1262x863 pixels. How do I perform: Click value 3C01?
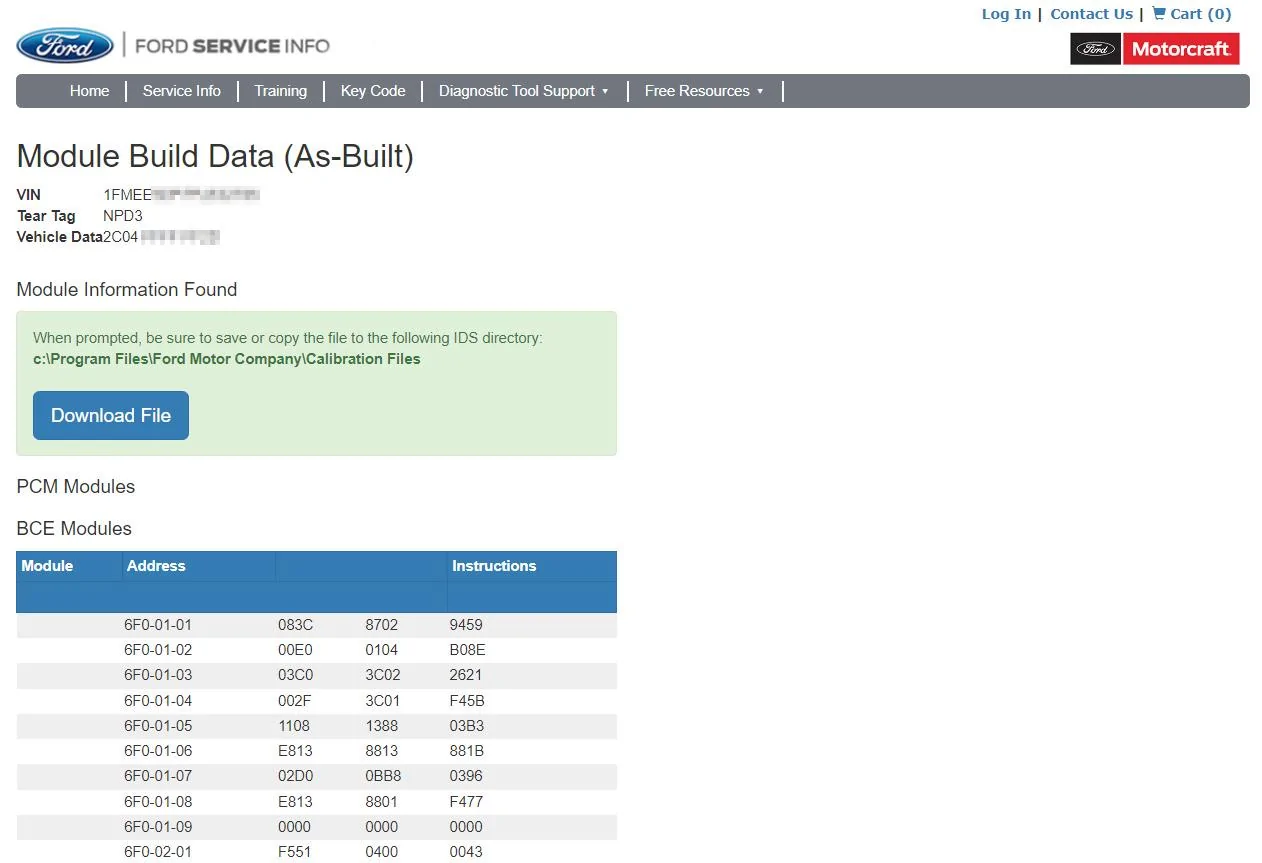click(383, 701)
